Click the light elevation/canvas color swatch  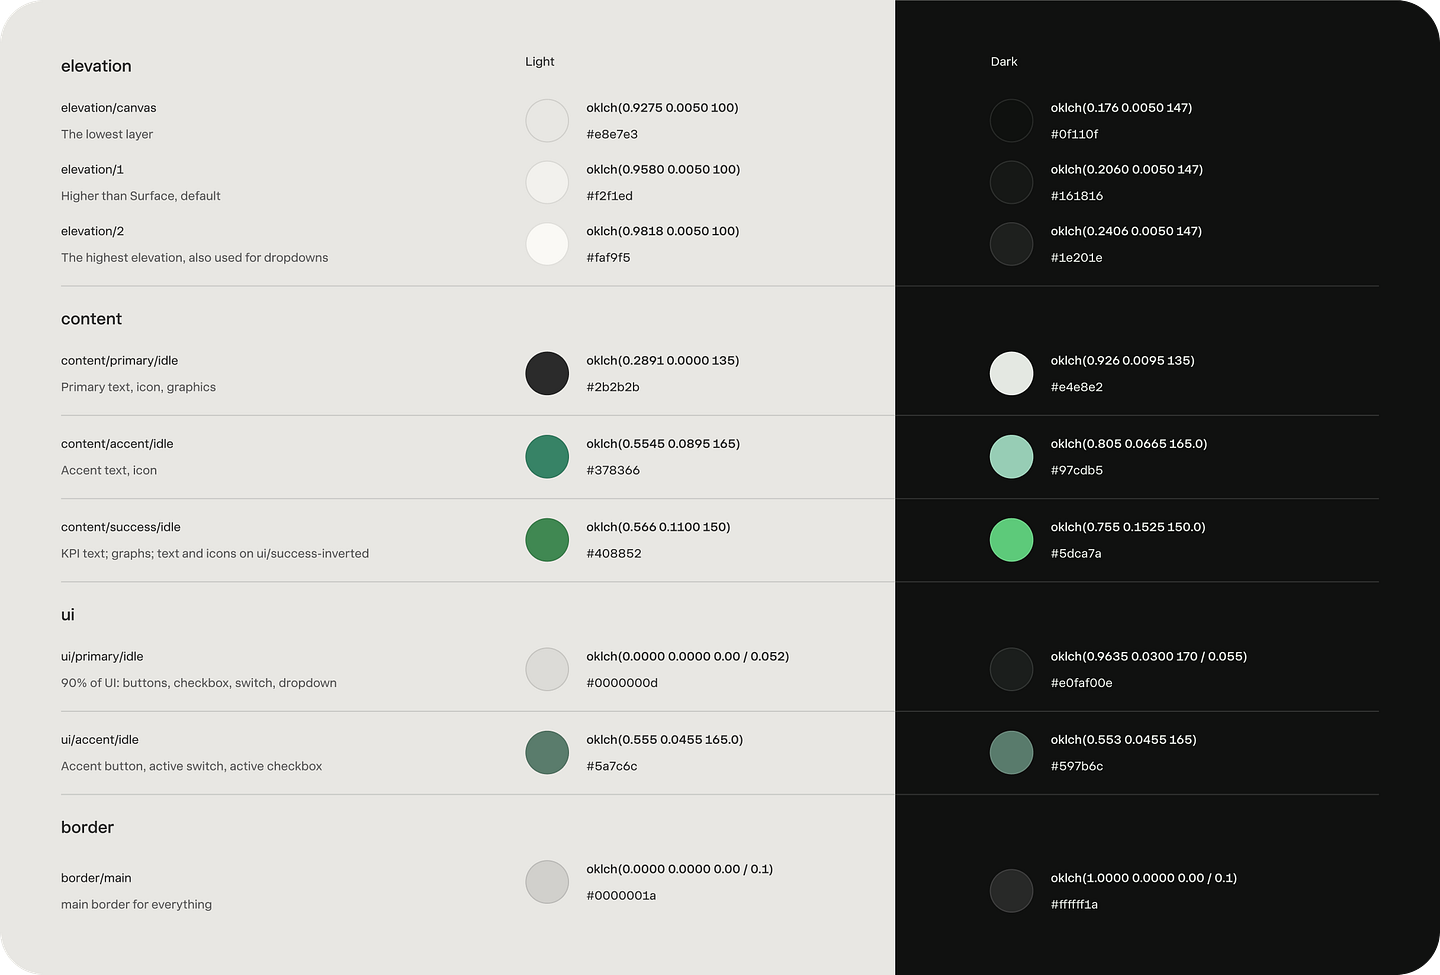[x=547, y=121]
